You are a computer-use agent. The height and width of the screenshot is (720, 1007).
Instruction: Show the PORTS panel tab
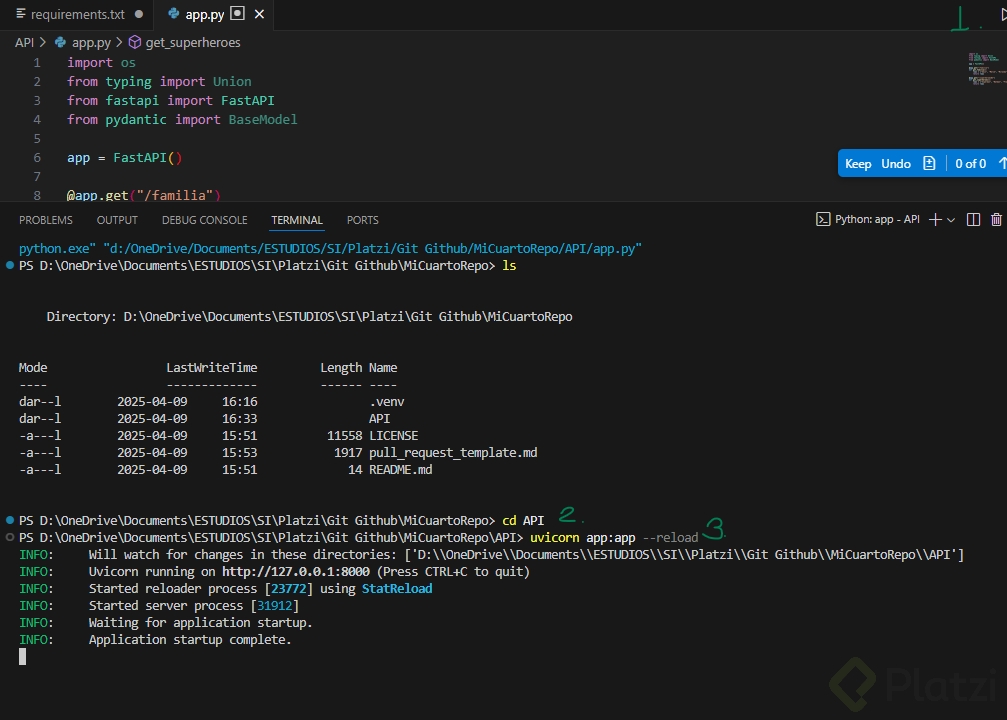(x=362, y=220)
